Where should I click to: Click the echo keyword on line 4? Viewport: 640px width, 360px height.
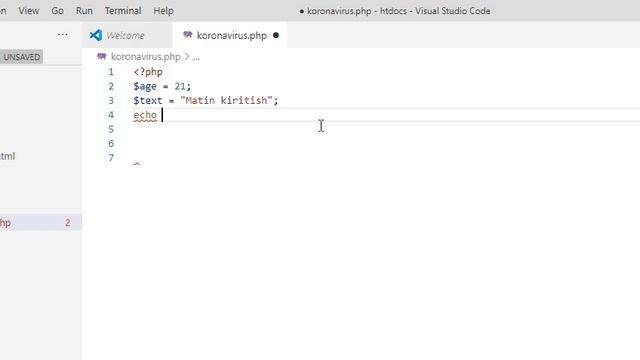coord(145,115)
